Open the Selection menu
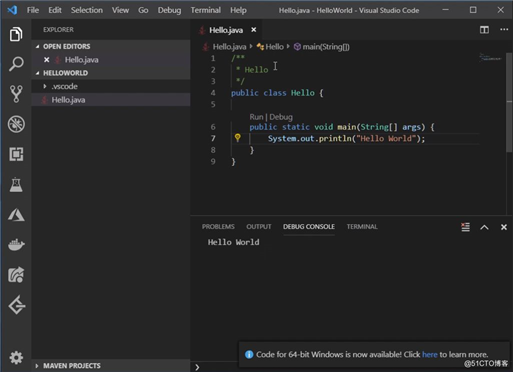The width and height of the screenshot is (513, 372). click(x=87, y=10)
